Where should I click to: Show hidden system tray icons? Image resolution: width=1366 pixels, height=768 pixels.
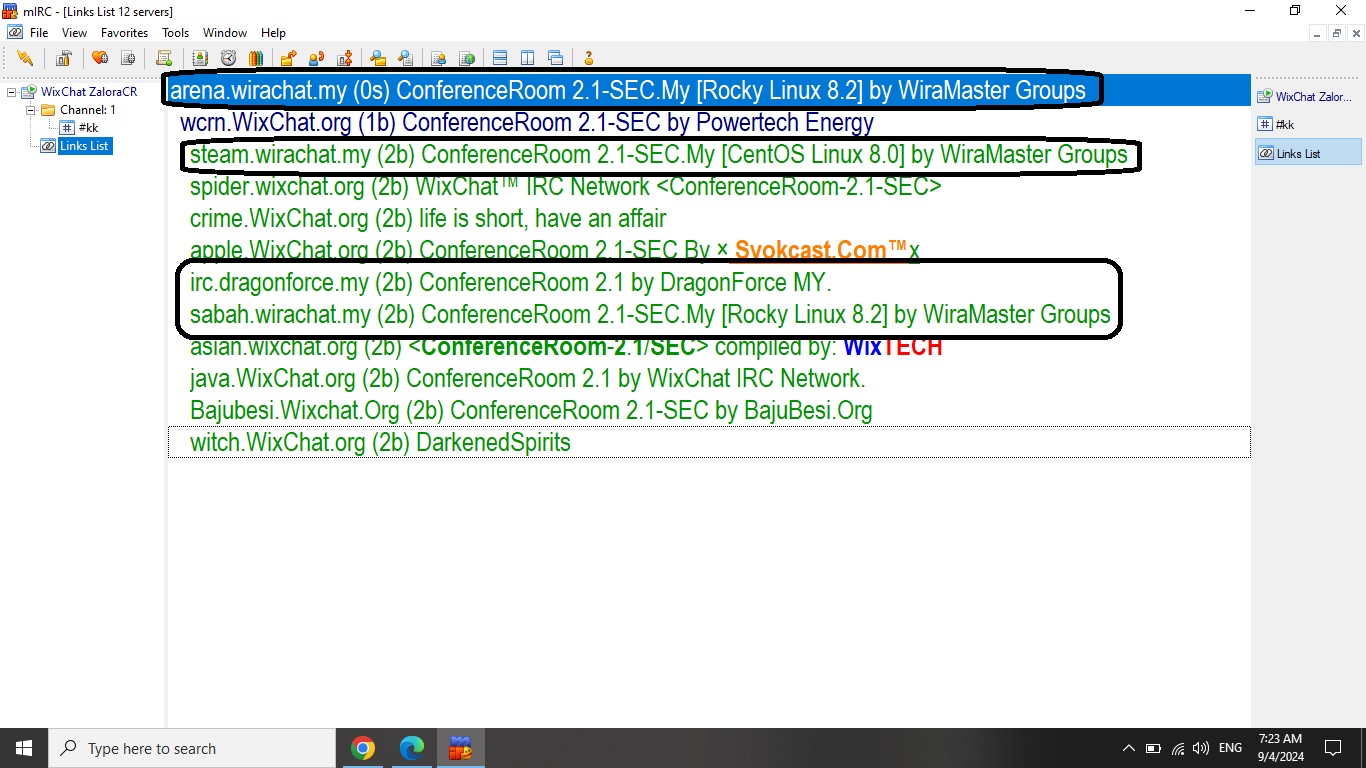pos(1129,748)
